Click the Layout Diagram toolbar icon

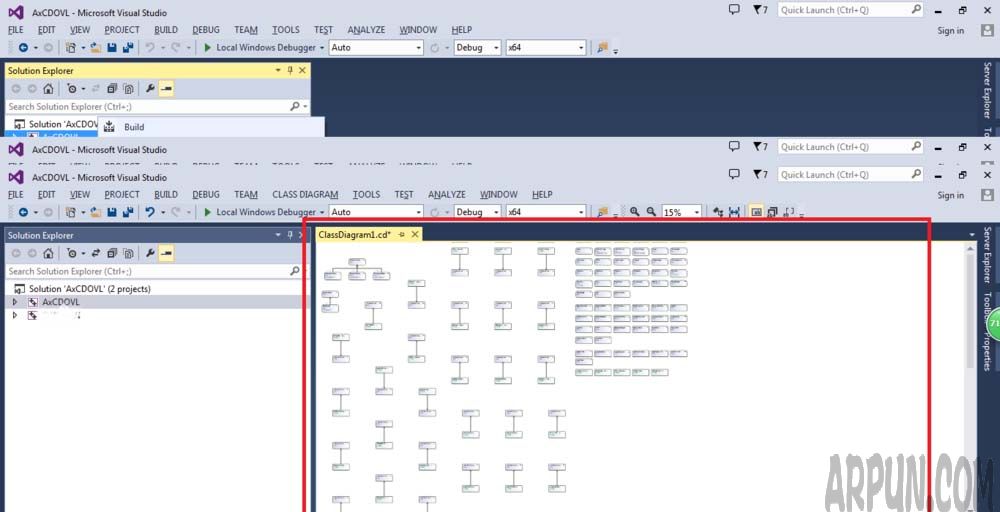tap(718, 212)
